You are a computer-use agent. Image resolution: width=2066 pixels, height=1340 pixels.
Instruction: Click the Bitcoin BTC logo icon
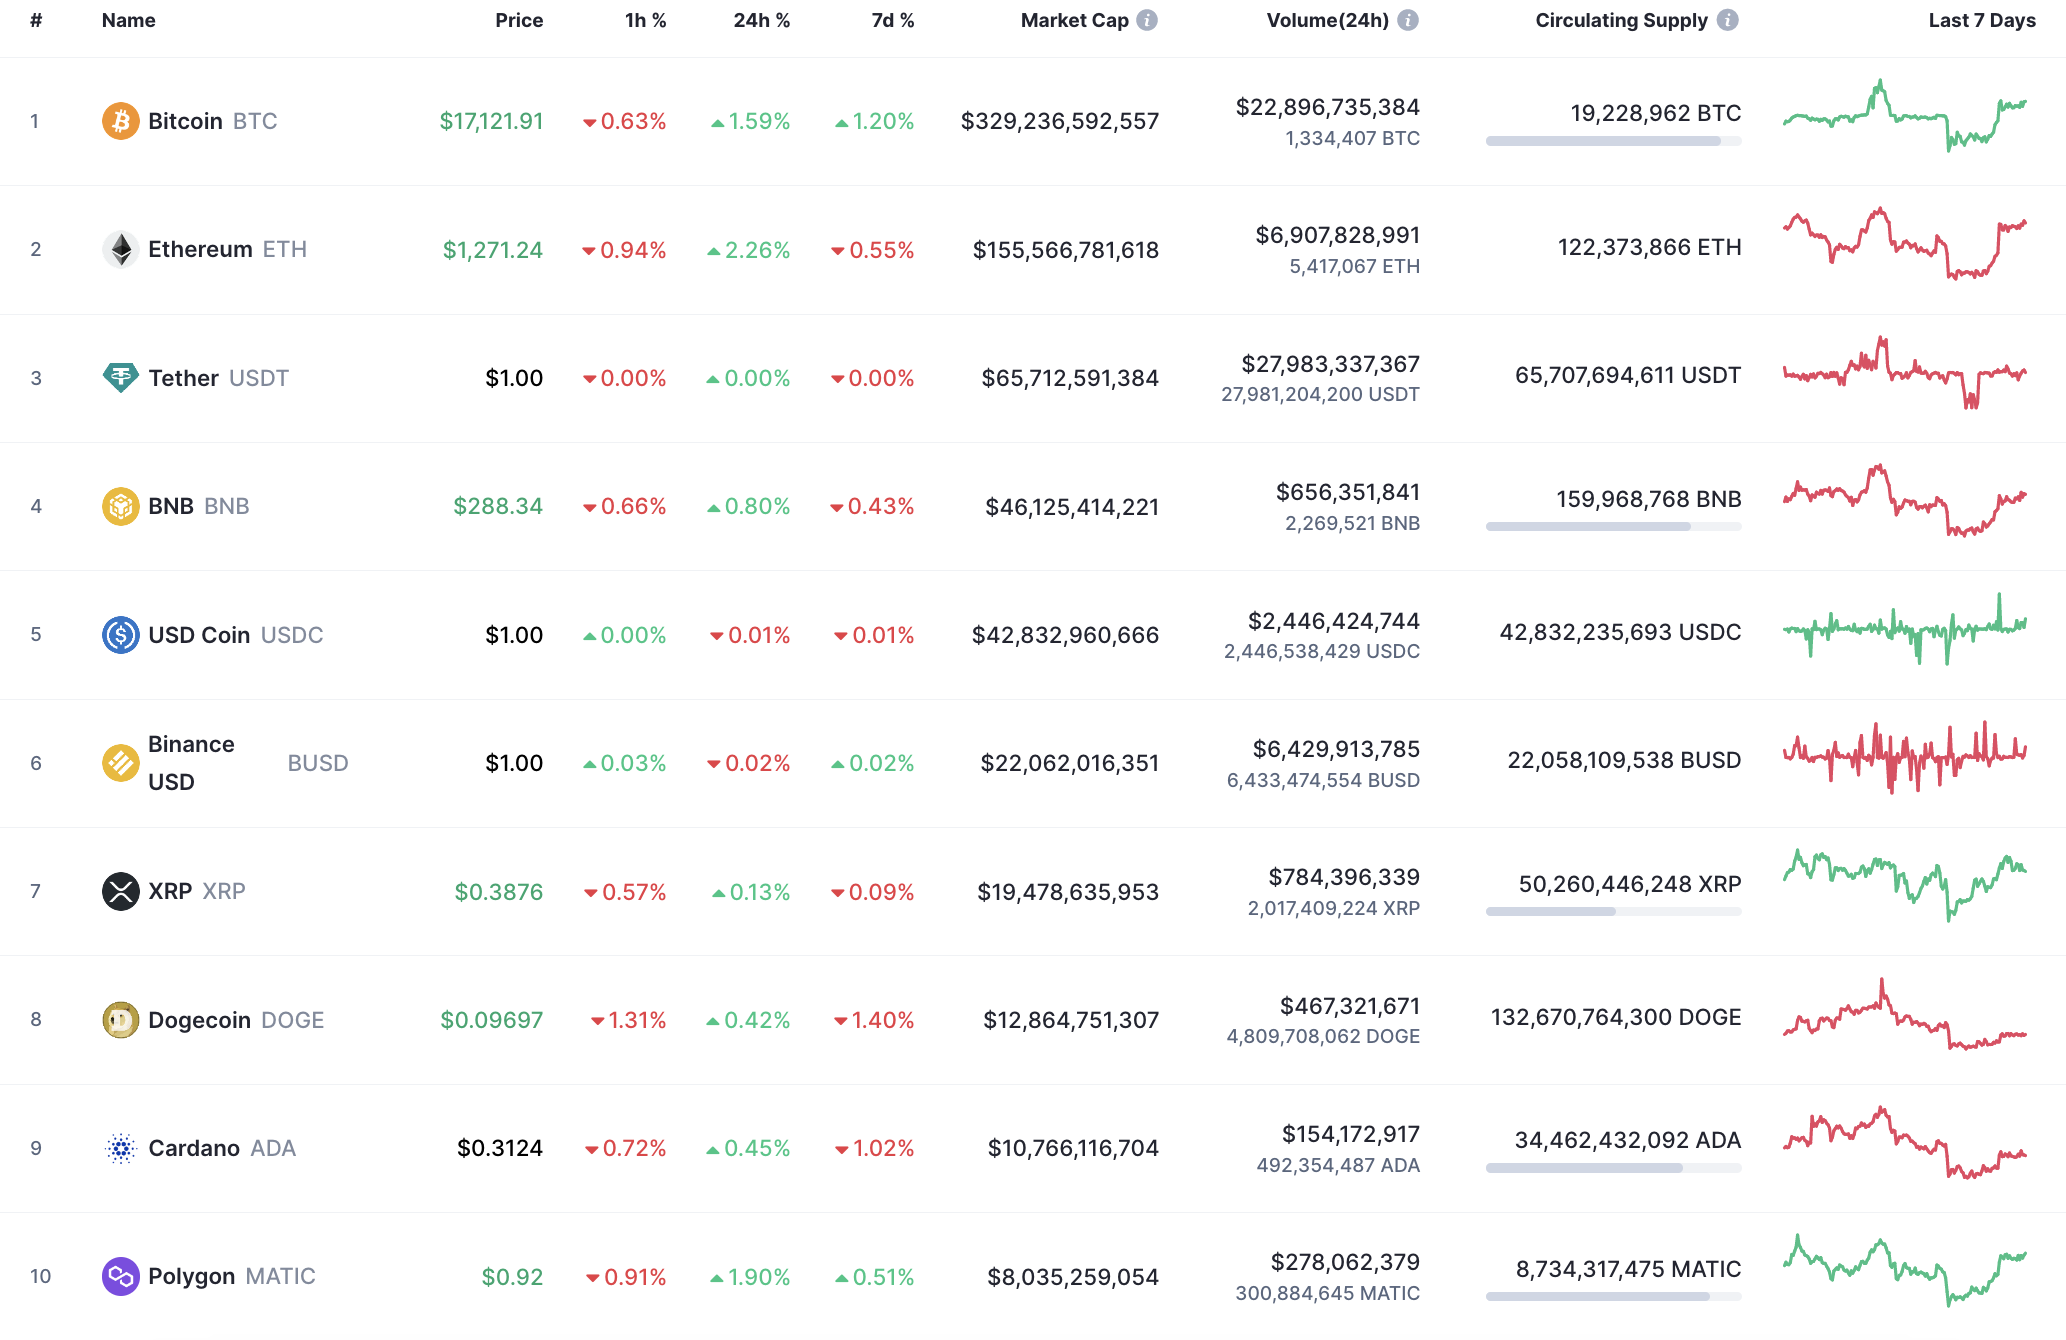(x=120, y=121)
